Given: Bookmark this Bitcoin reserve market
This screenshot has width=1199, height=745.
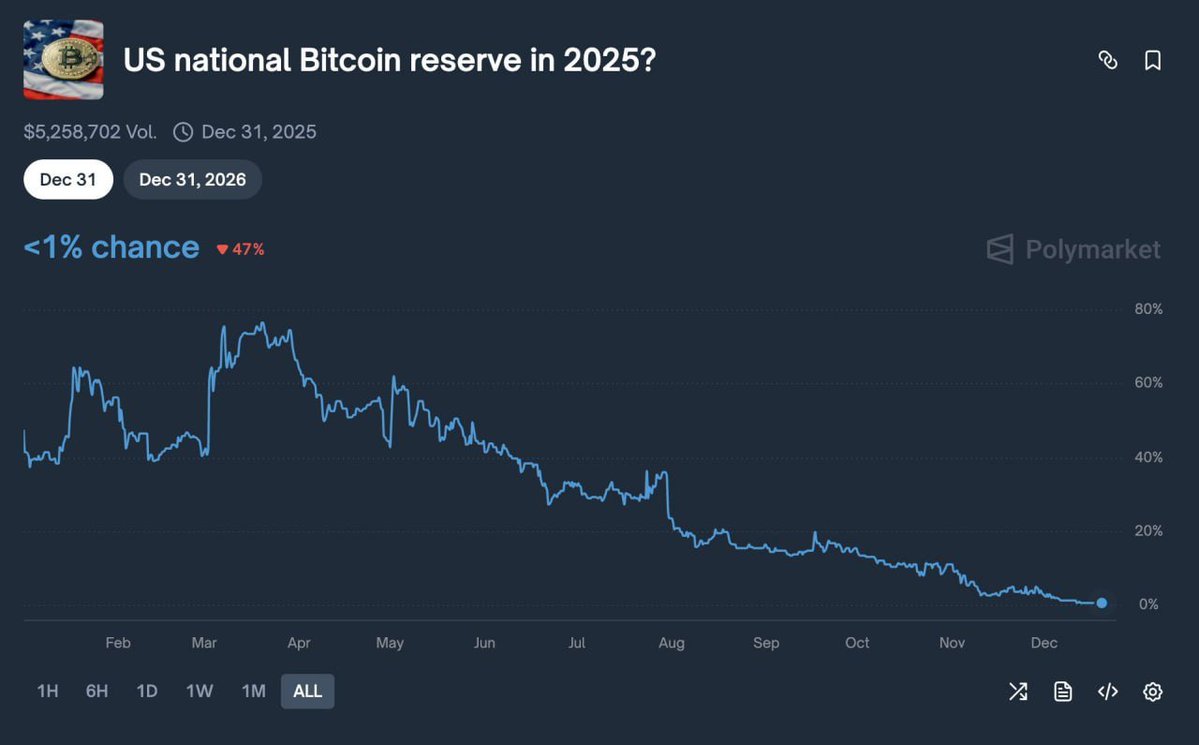Looking at the screenshot, I should [1153, 60].
